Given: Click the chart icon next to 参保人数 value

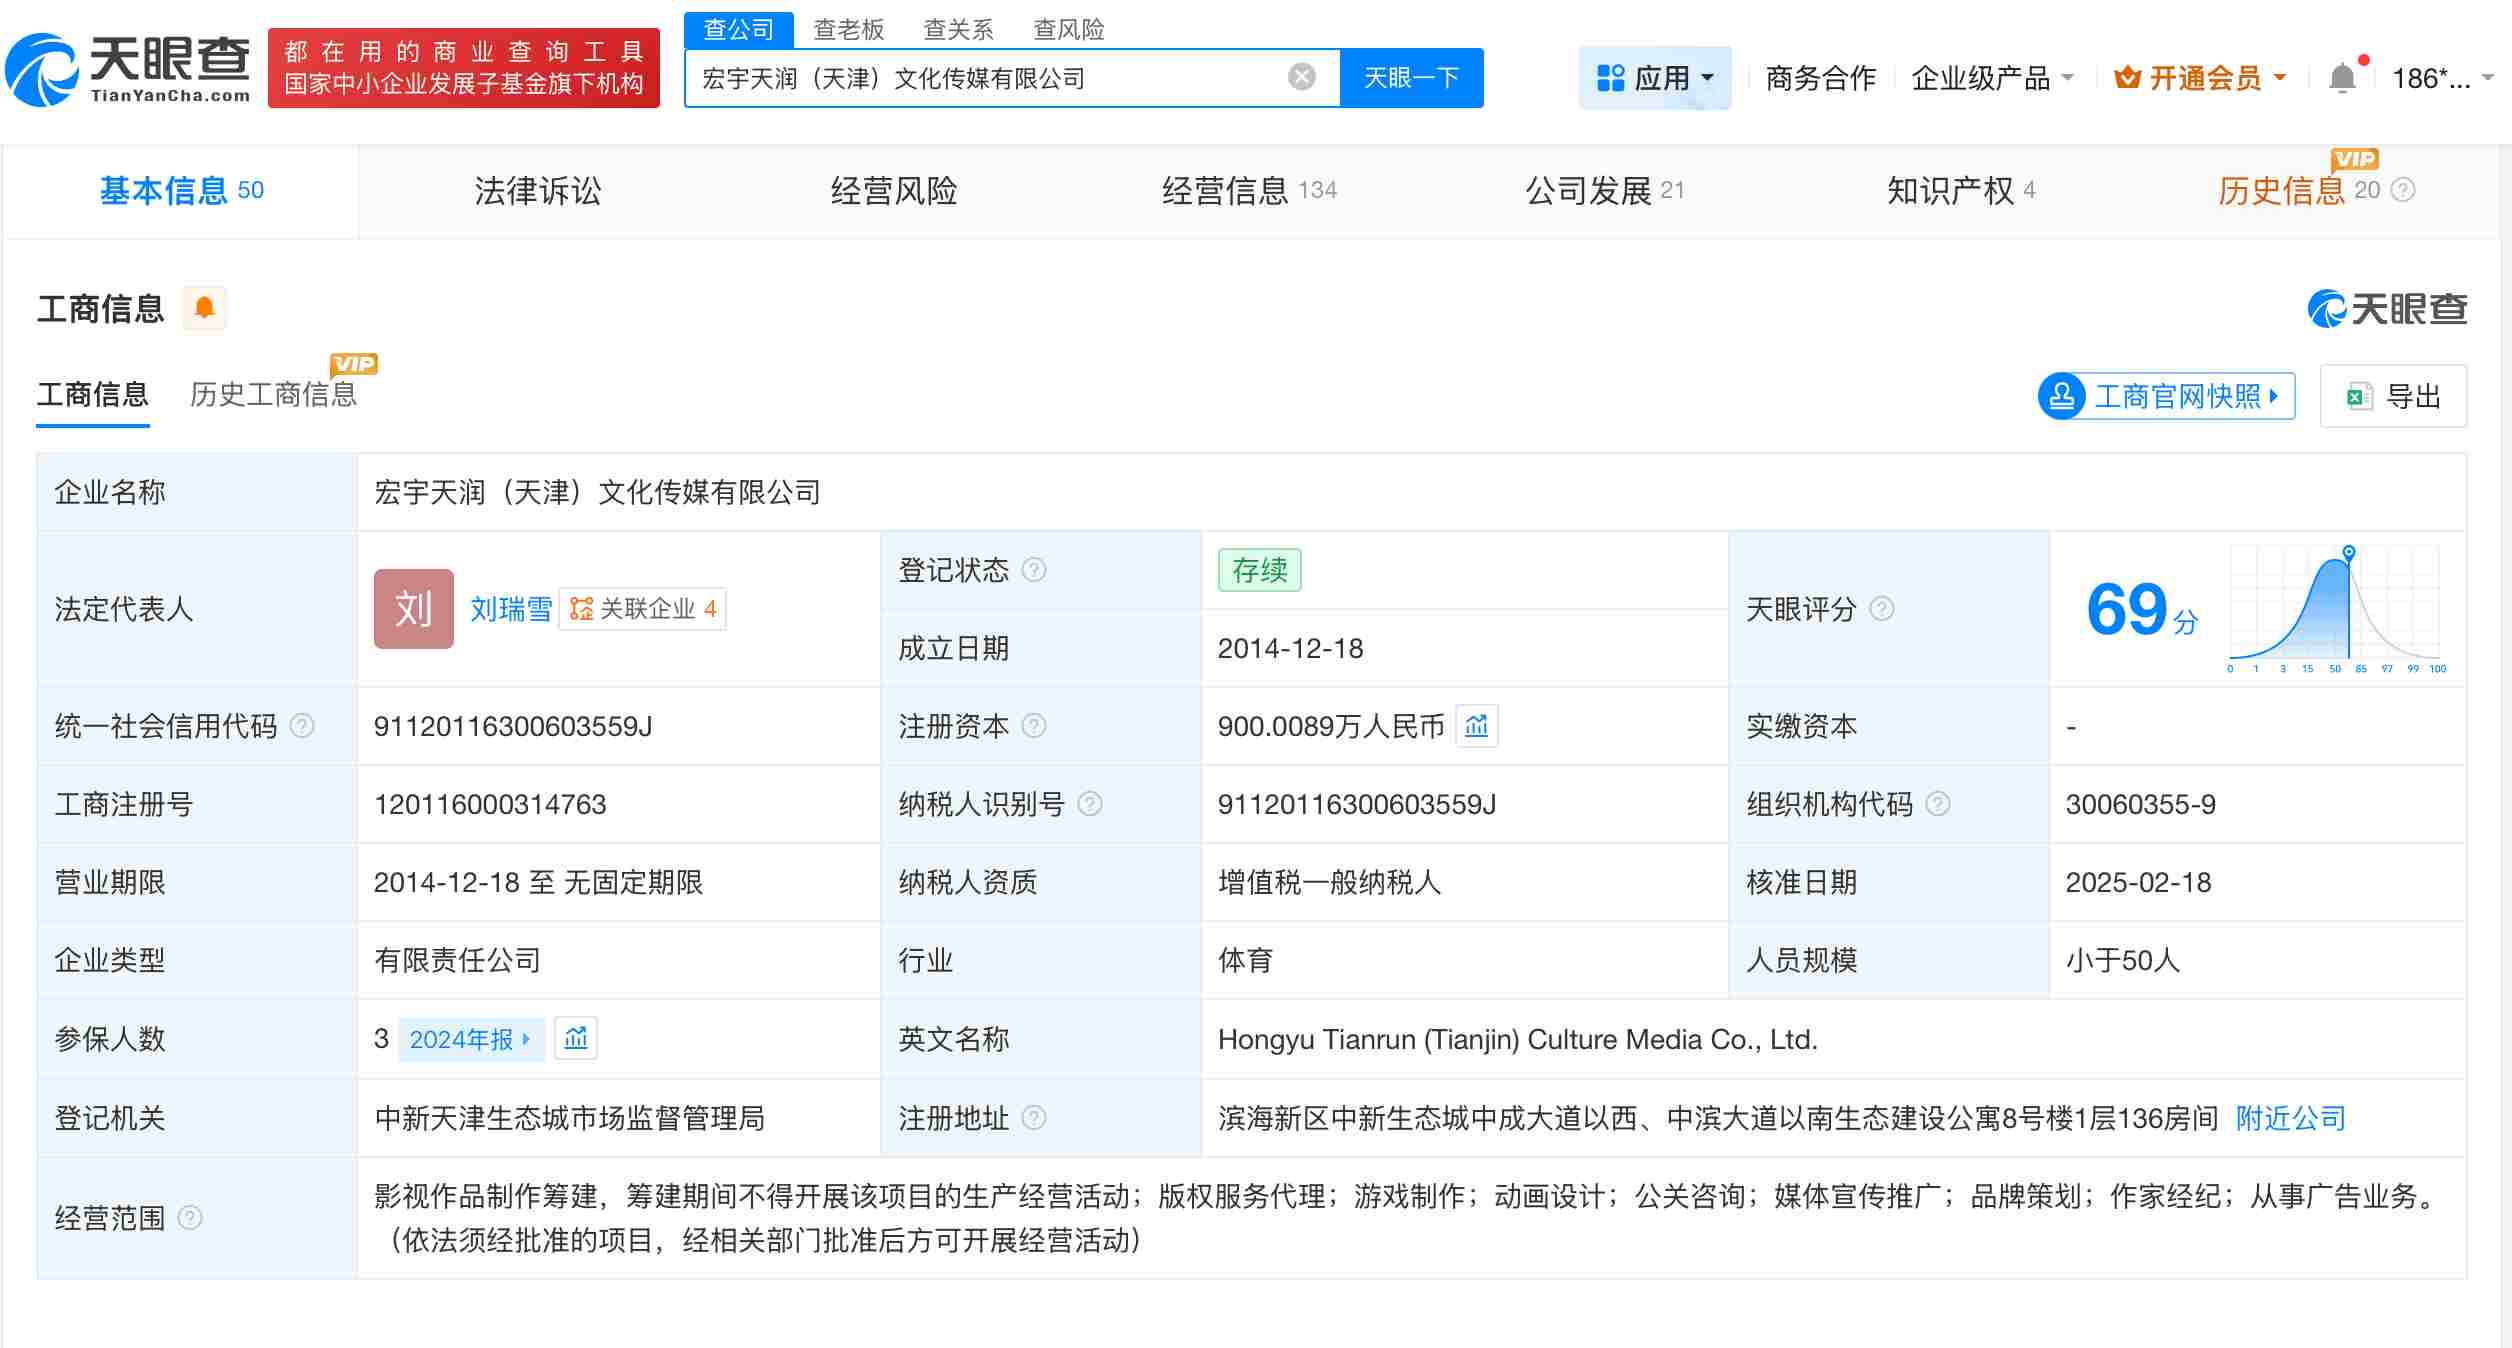Looking at the screenshot, I should pos(575,1038).
